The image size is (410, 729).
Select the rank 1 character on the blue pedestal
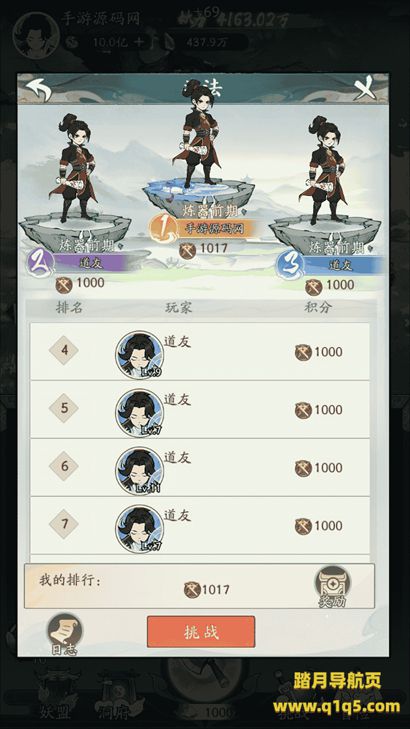tap(200, 135)
